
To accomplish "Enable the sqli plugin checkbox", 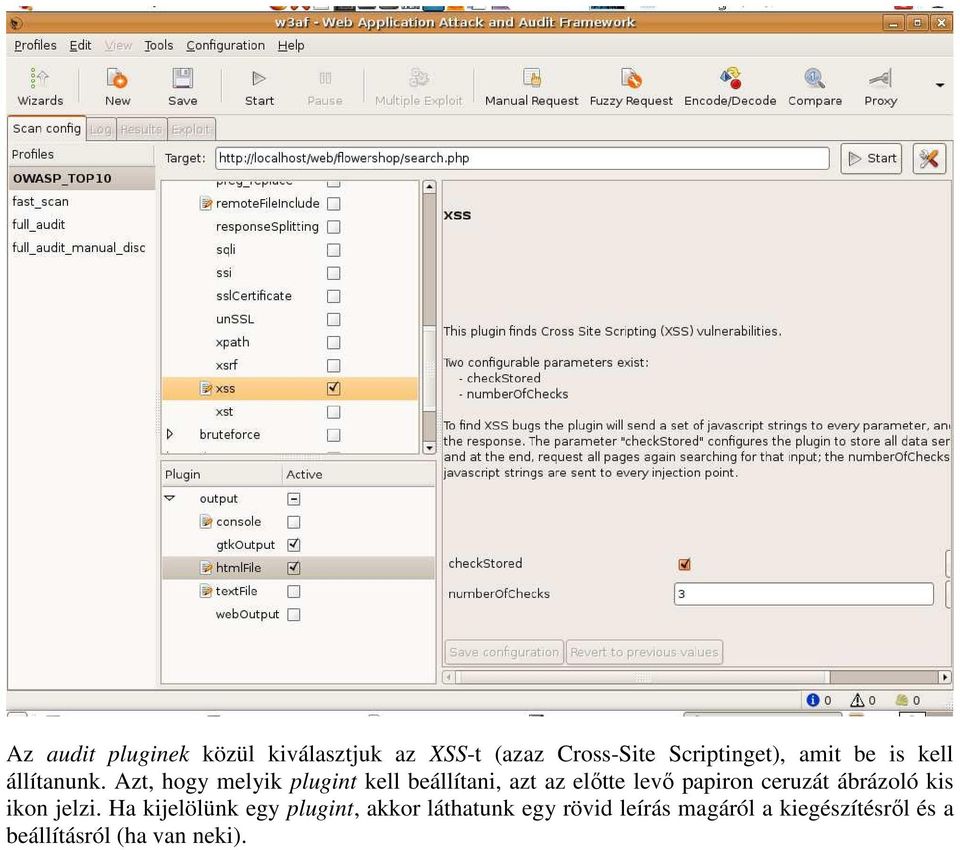I will pos(333,250).
